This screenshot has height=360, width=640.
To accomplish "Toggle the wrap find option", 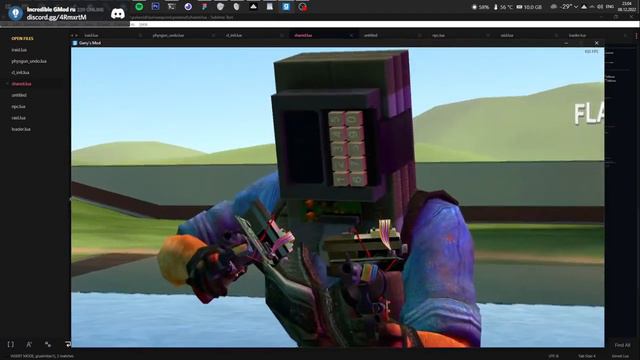I will pyautogui.click(x=68, y=344).
